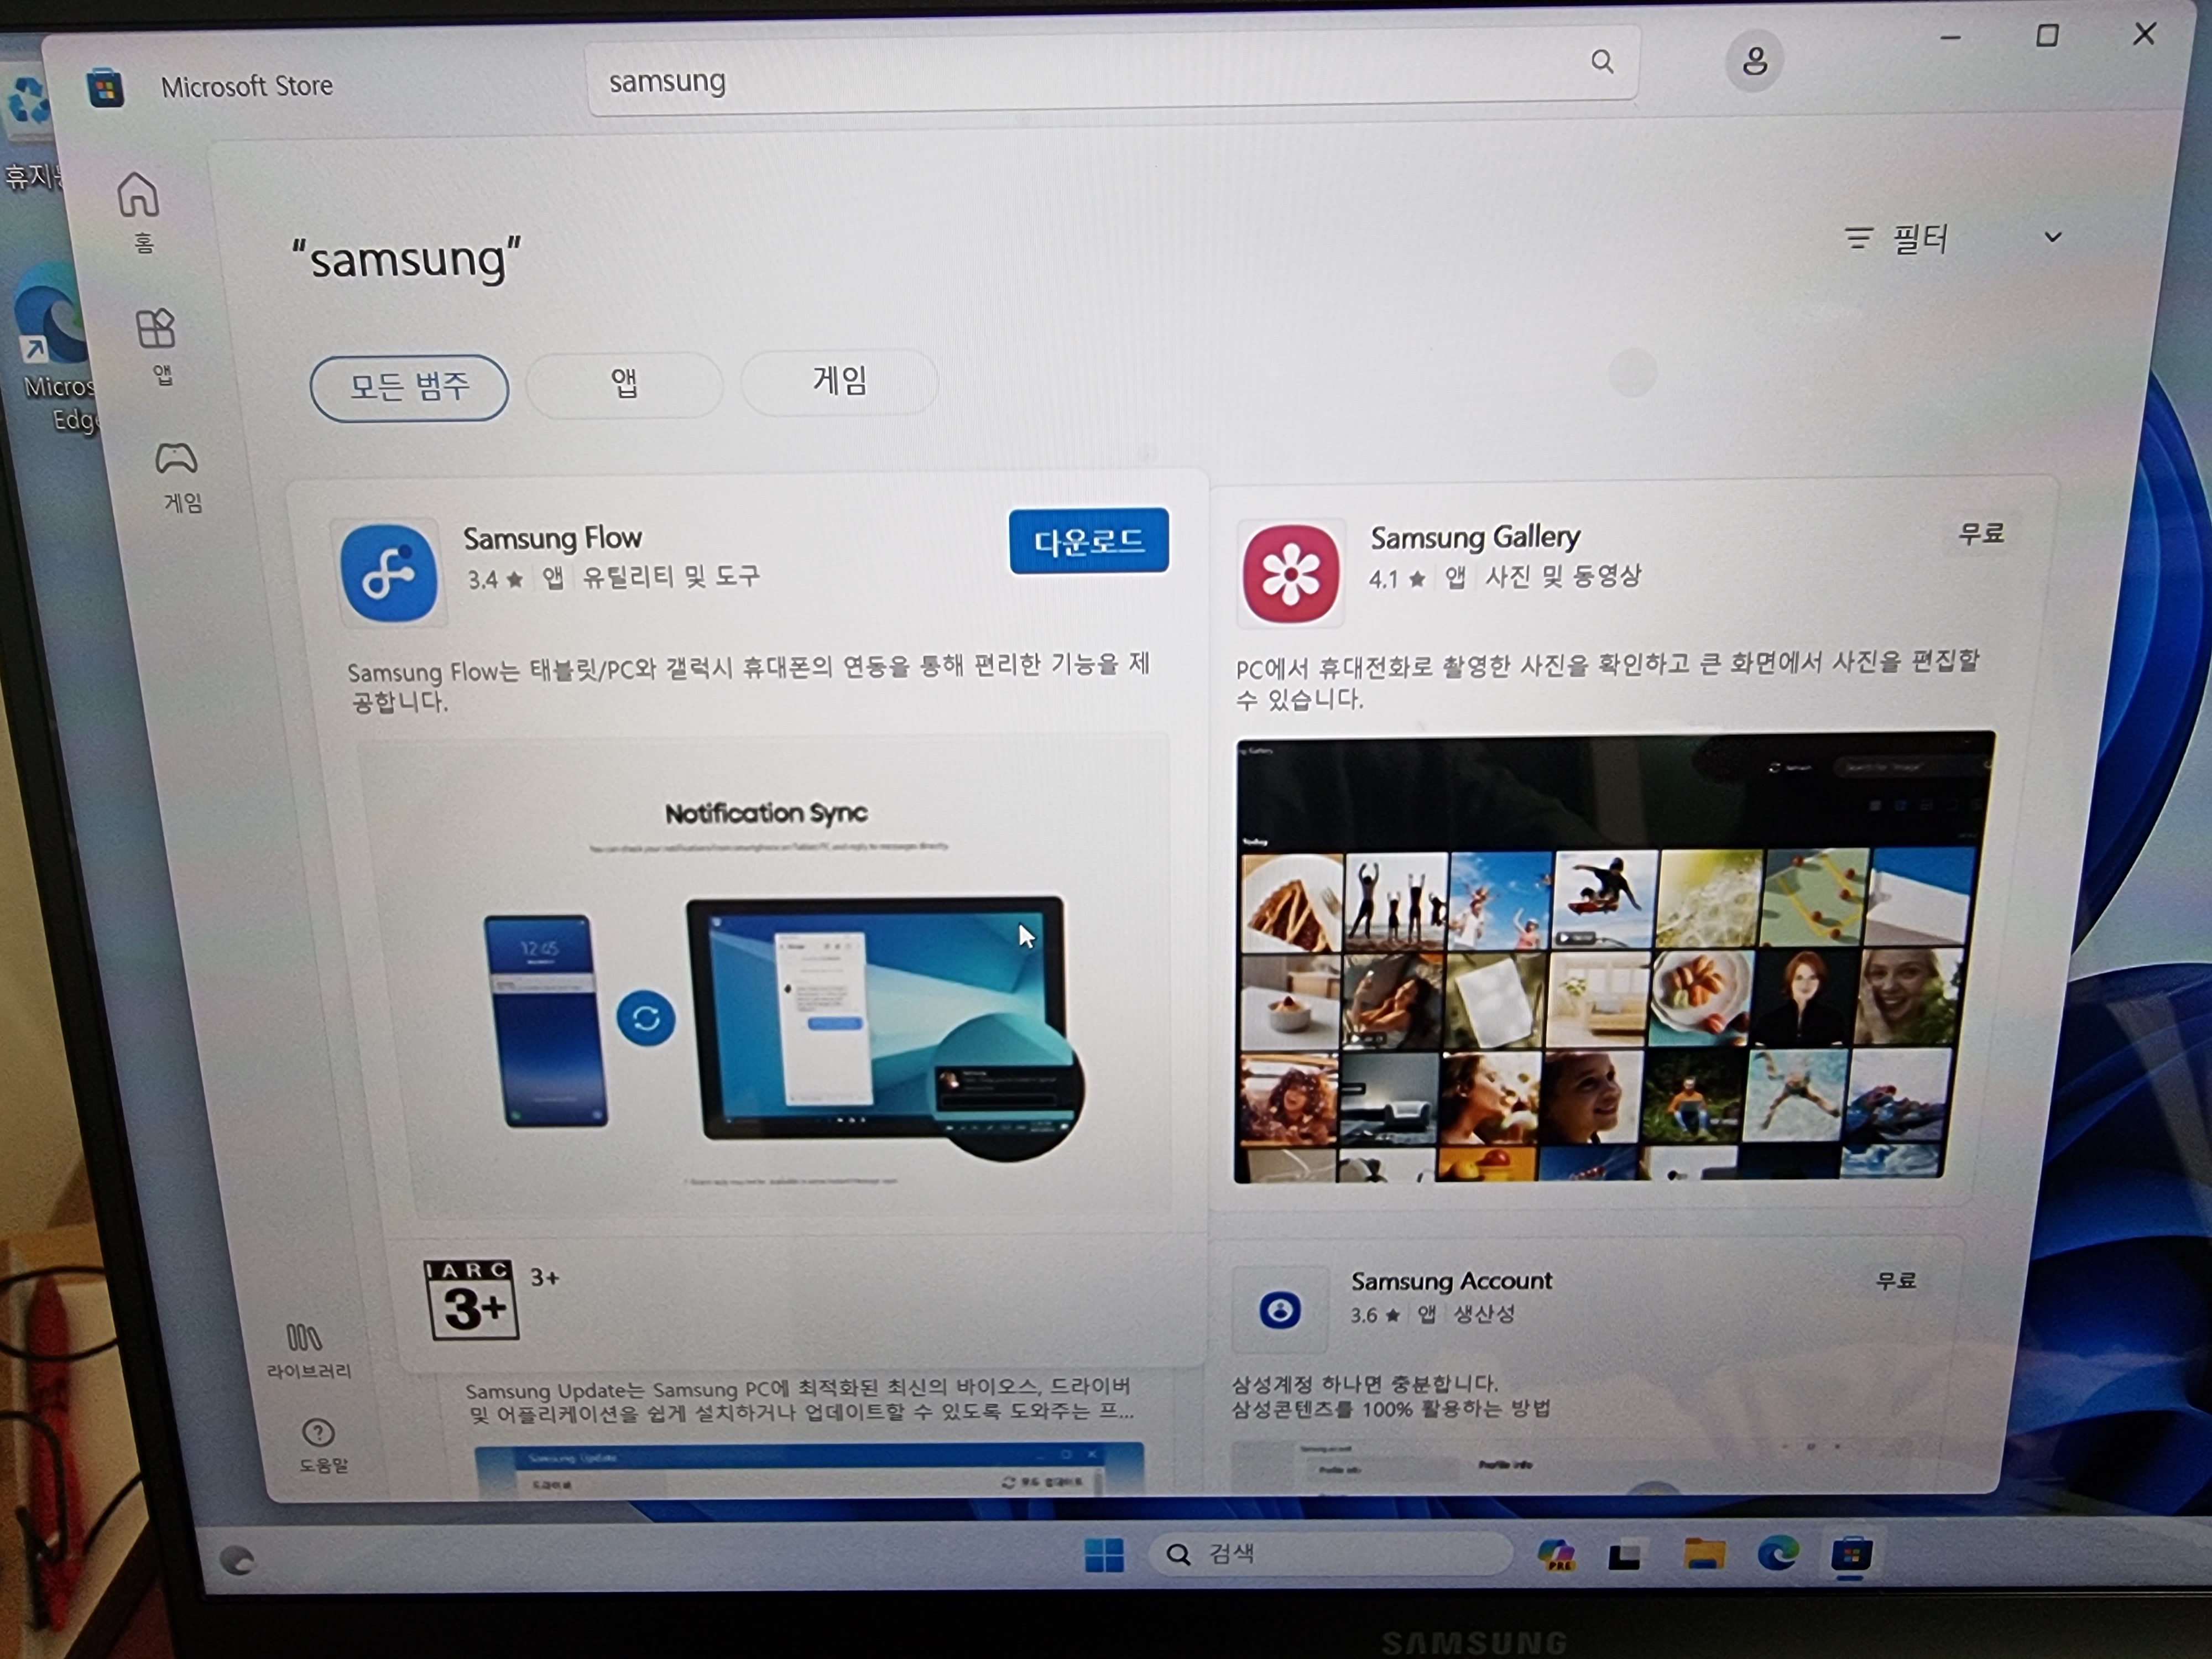Open the Games section in the sidebar
Viewport: 2212px width, 1659px height.
point(176,461)
